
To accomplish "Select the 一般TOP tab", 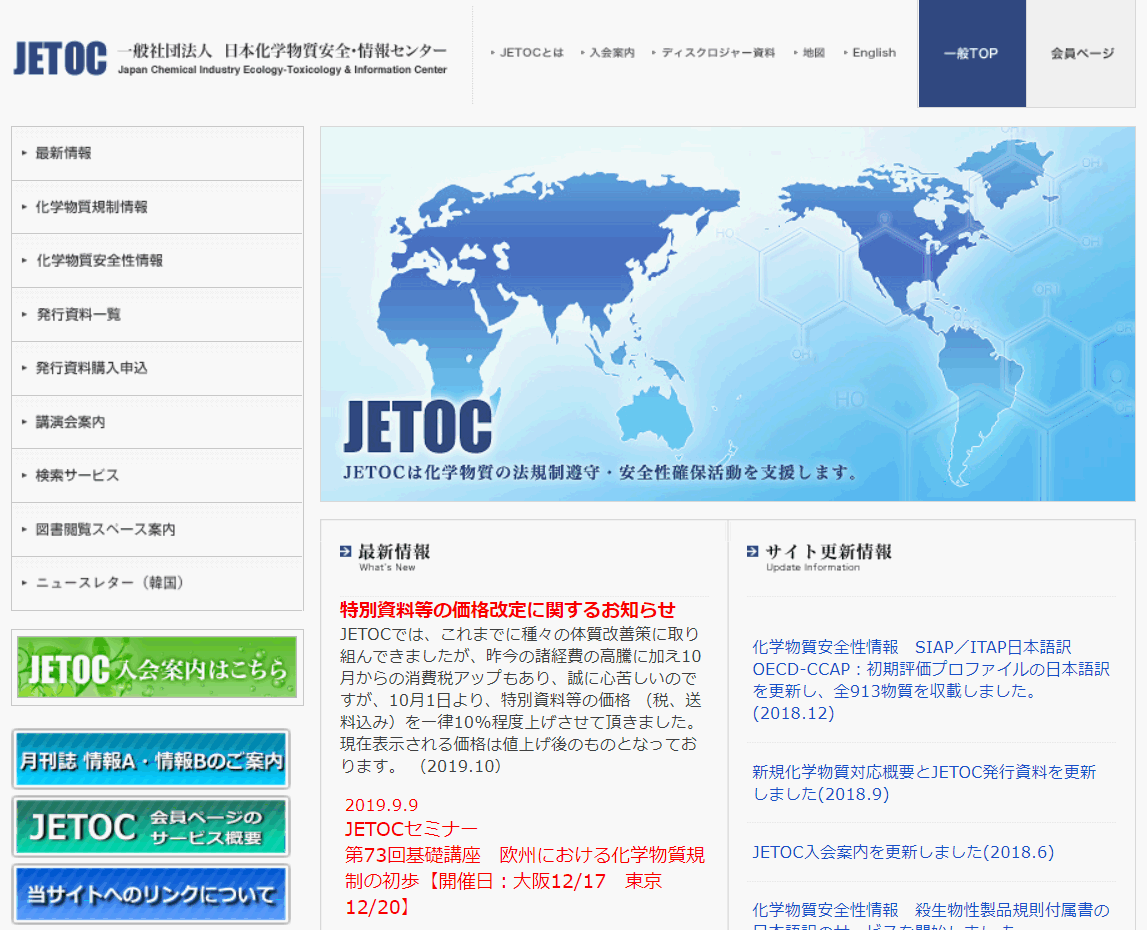I will (x=971, y=54).
